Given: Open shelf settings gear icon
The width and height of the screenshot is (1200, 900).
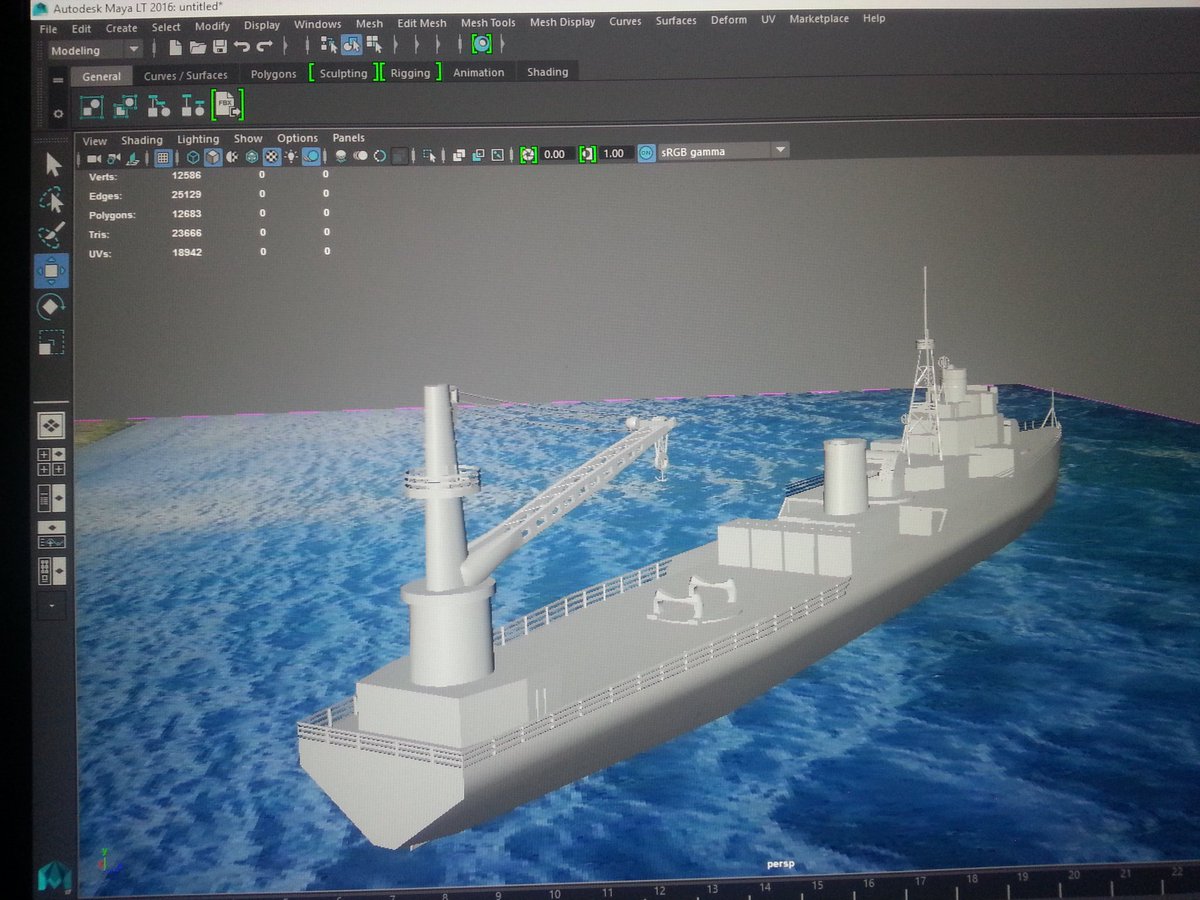Looking at the screenshot, I should click(58, 114).
